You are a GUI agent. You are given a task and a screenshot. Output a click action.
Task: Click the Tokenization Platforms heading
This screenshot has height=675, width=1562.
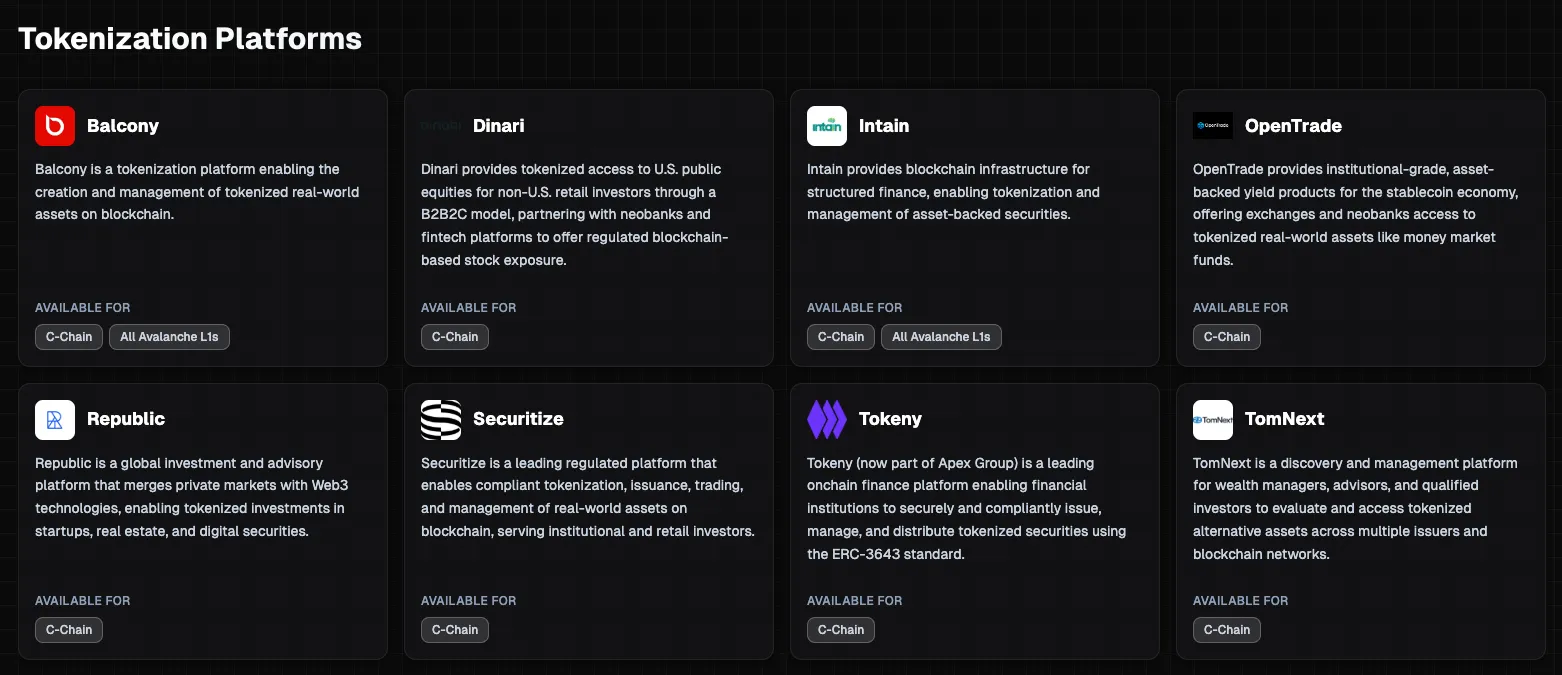point(189,39)
